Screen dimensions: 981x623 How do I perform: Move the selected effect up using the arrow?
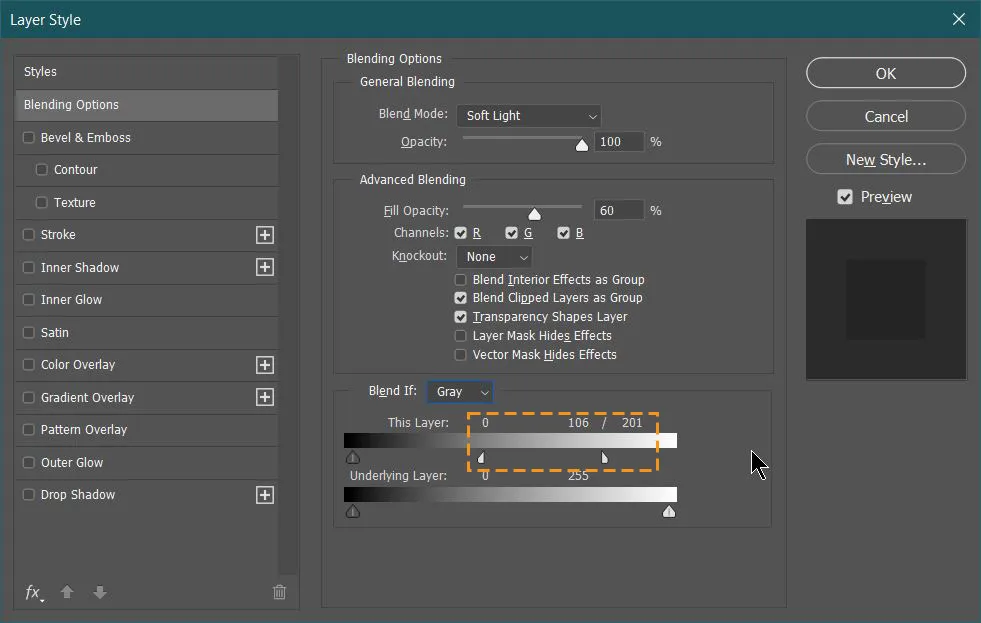pos(66,592)
